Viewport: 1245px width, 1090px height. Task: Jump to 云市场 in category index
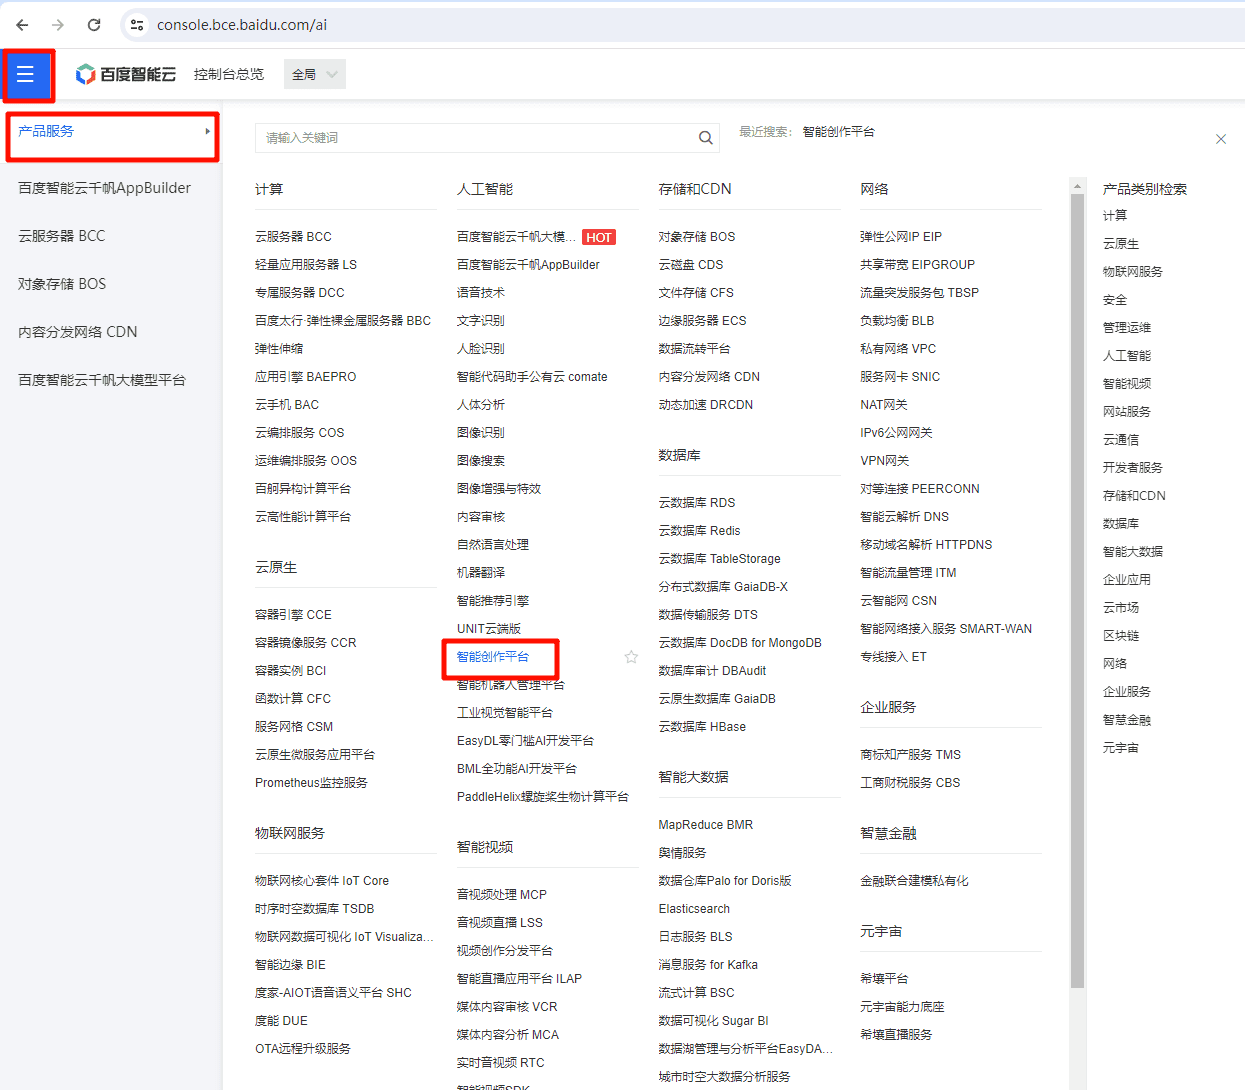(x=1121, y=608)
